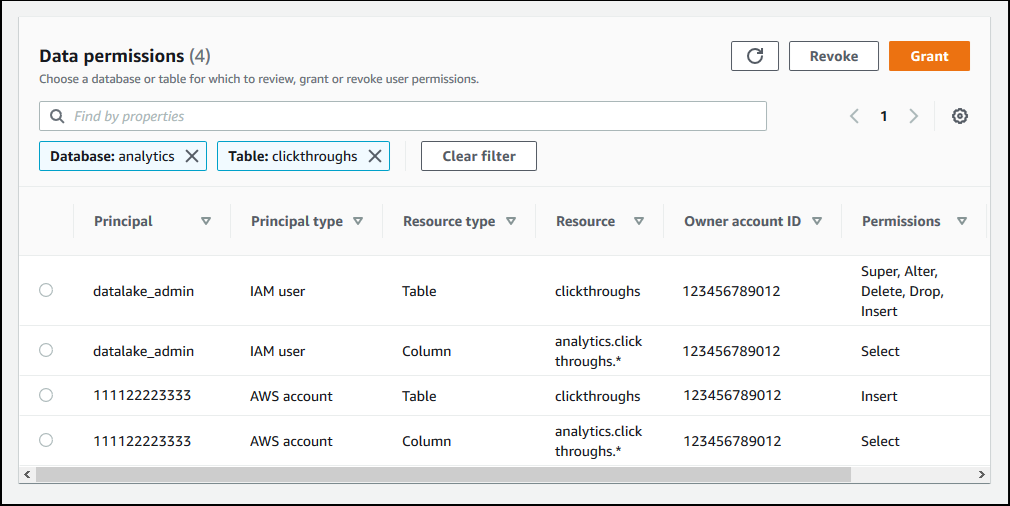
Task: Sort by the Permissions column
Action: (x=962, y=221)
